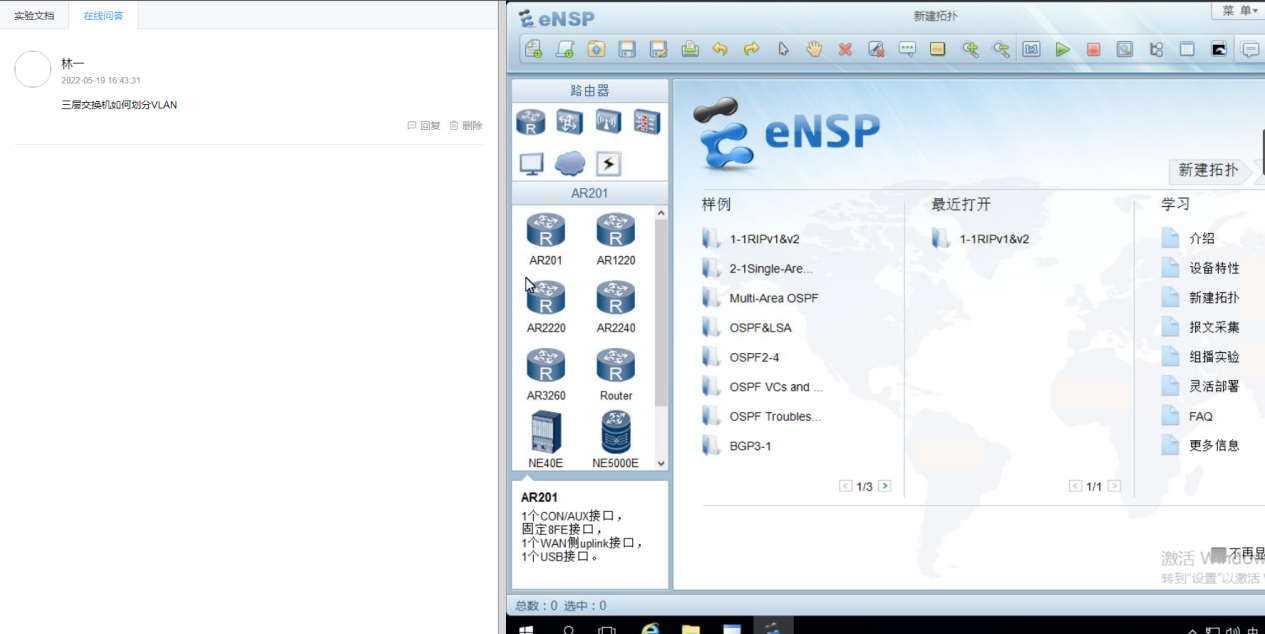Tick the 不再显示 checkbox
1265x634 pixels.
pos(1218,554)
